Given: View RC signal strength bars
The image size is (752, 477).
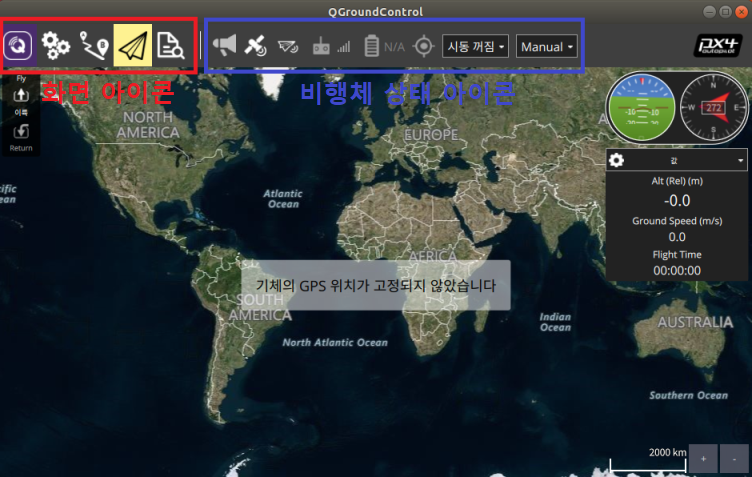Looking at the screenshot, I should point(344,47).
